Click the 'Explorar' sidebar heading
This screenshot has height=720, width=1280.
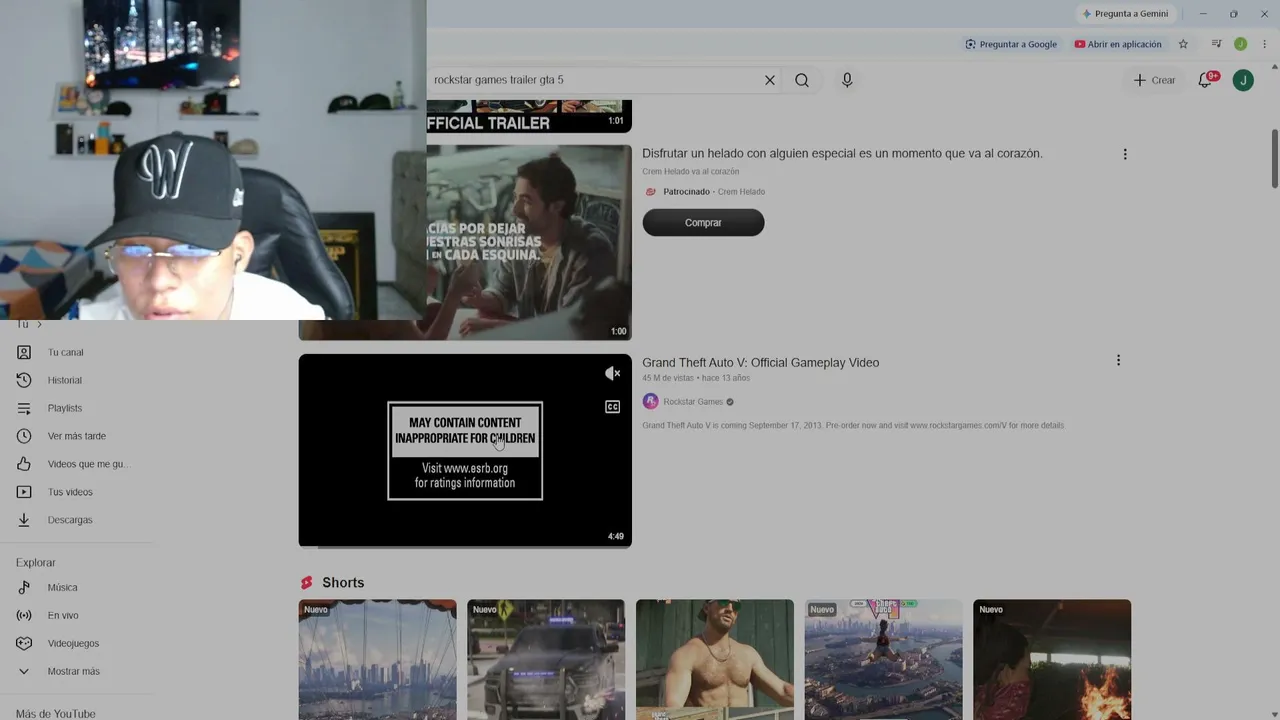(x=36, y=563)
